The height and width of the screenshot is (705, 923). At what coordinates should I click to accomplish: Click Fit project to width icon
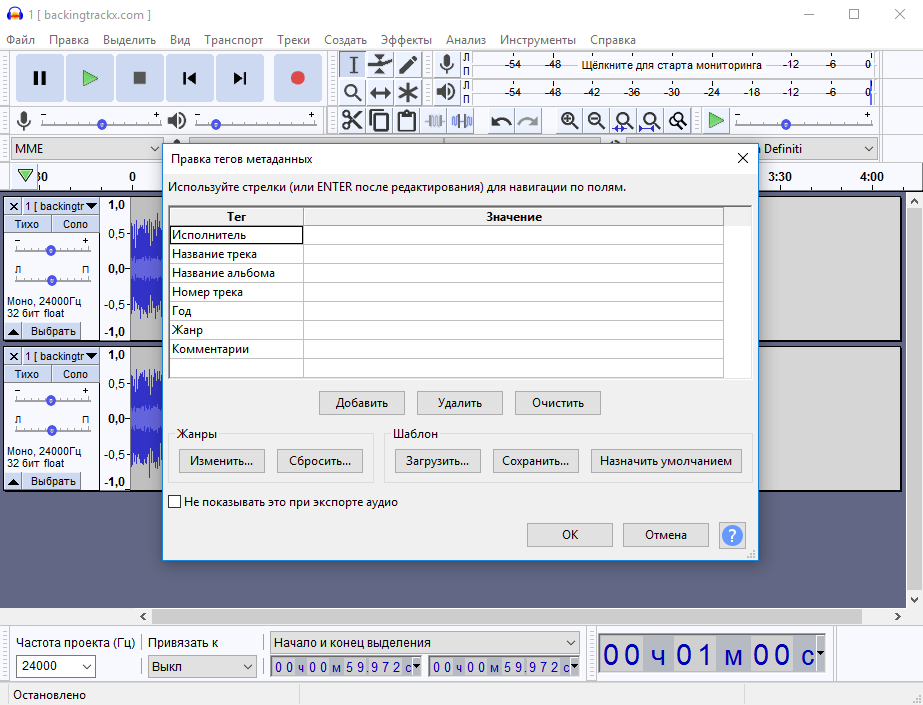(650, 121)
